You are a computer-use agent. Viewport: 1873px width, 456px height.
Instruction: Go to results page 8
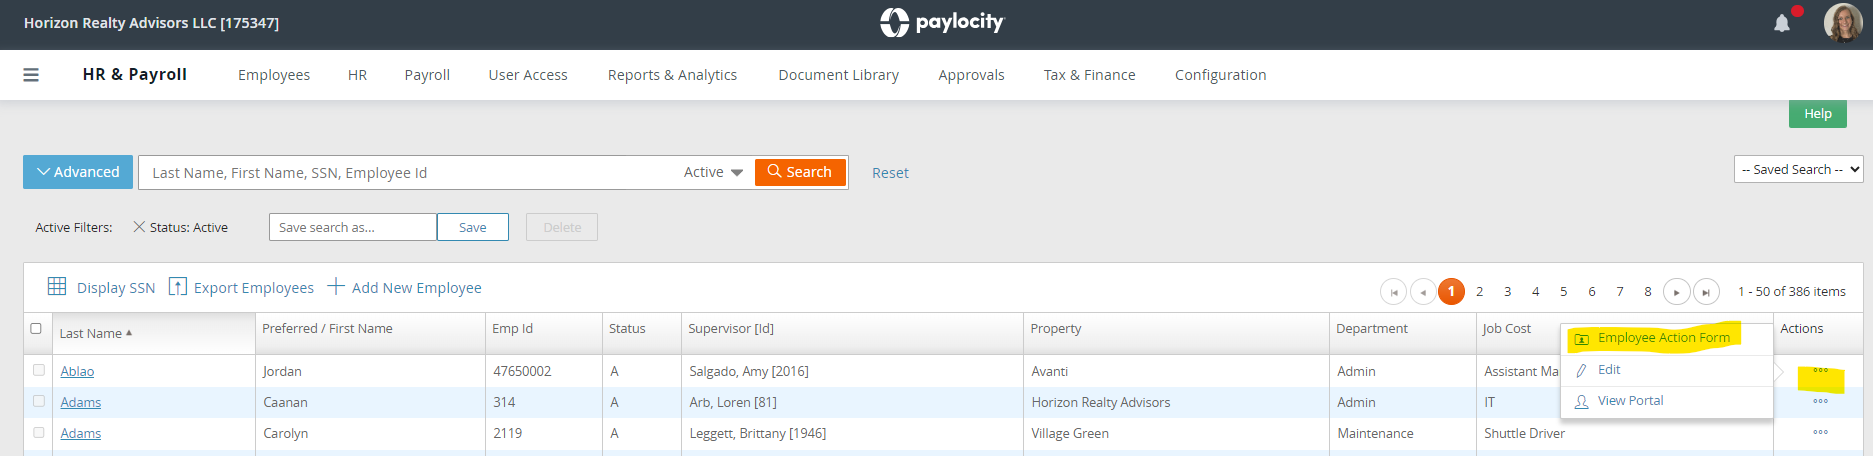coord(1647,292)
